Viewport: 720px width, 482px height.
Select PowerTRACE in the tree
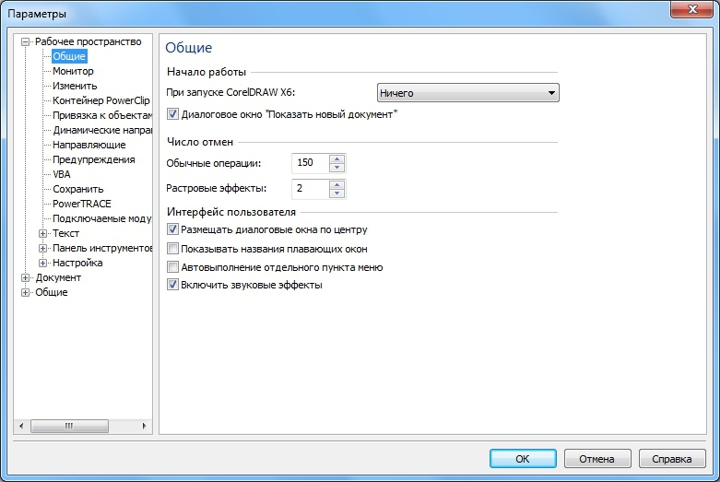(x=81, y=204)
